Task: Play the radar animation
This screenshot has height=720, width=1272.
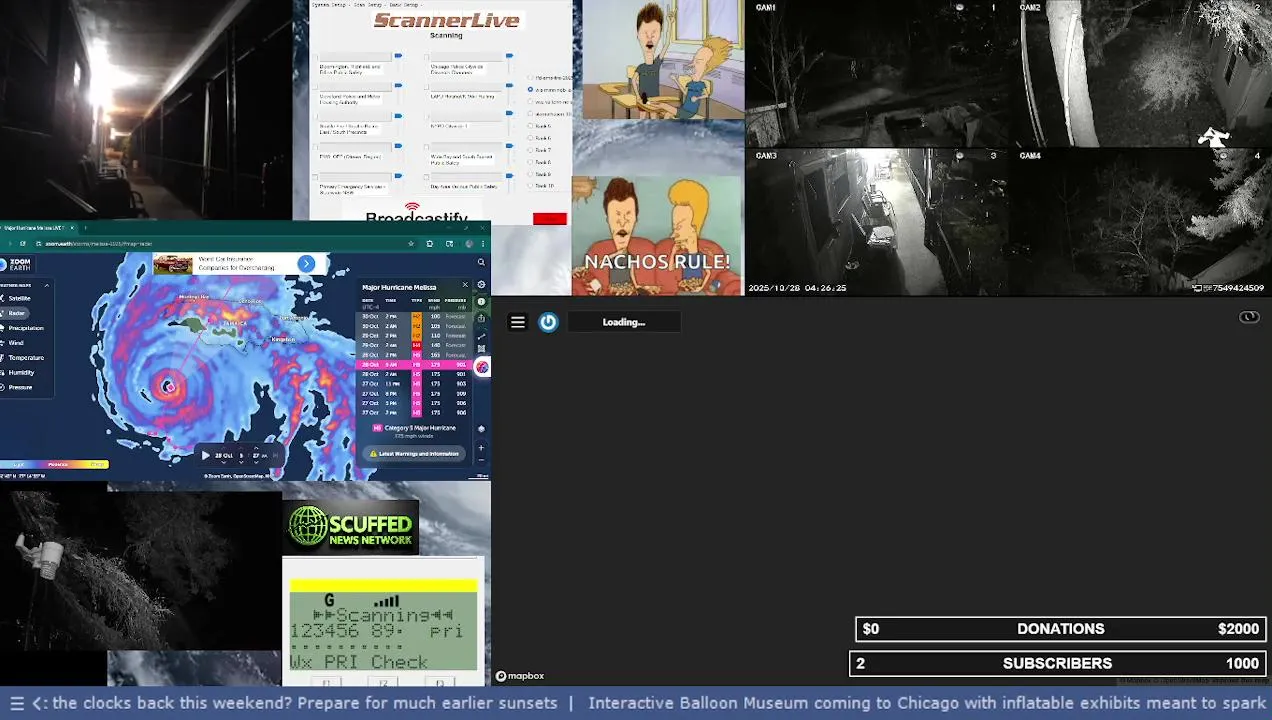Action: (206, 455)
